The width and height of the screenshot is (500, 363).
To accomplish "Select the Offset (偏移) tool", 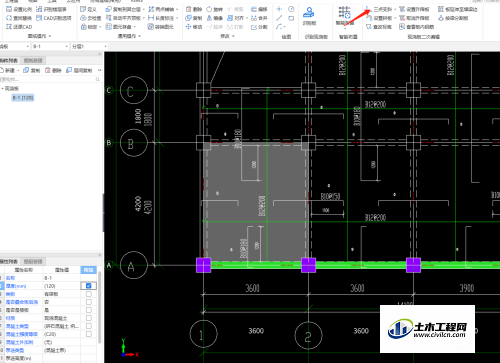I will (259, 9).
